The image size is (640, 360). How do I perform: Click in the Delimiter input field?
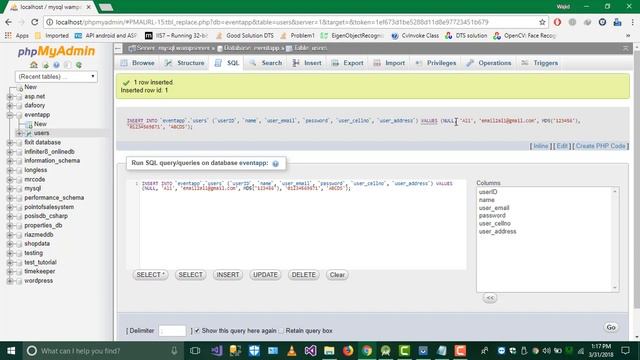tap(172, 331)
